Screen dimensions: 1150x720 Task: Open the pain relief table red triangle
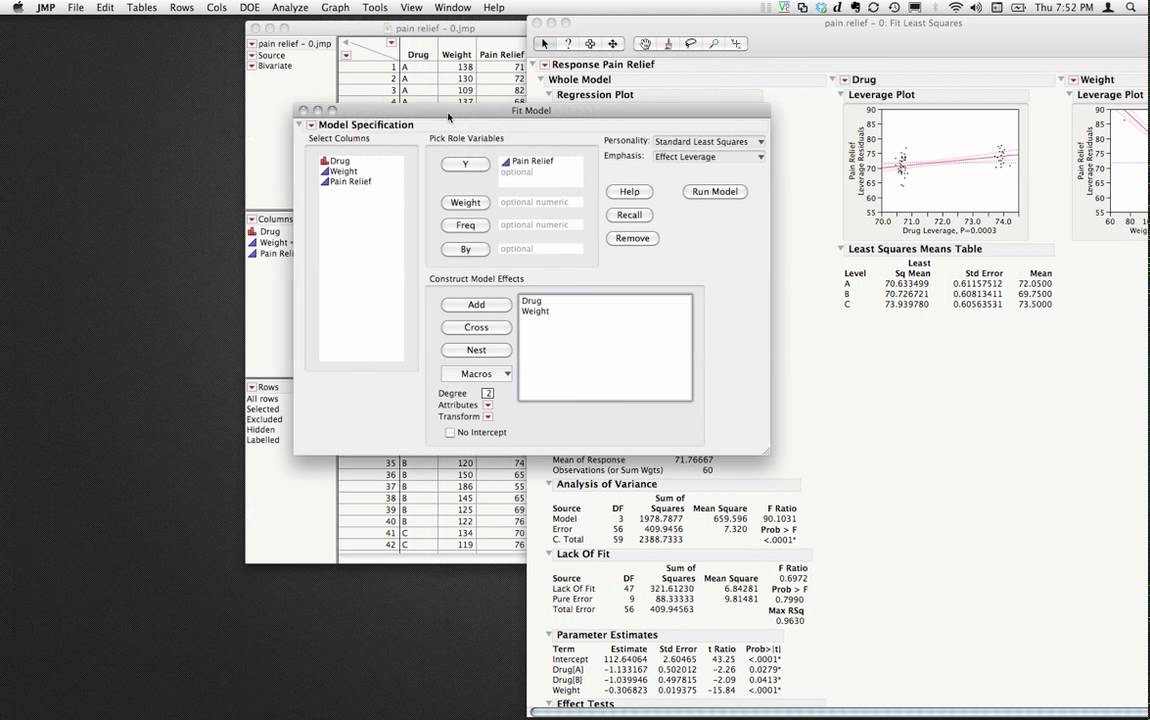pyautogui.click(x=252, y=44)
